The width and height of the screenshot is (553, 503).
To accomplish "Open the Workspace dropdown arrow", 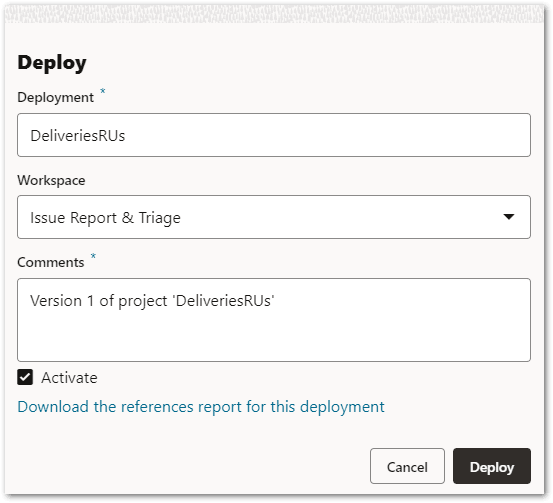I will point(508,217).
